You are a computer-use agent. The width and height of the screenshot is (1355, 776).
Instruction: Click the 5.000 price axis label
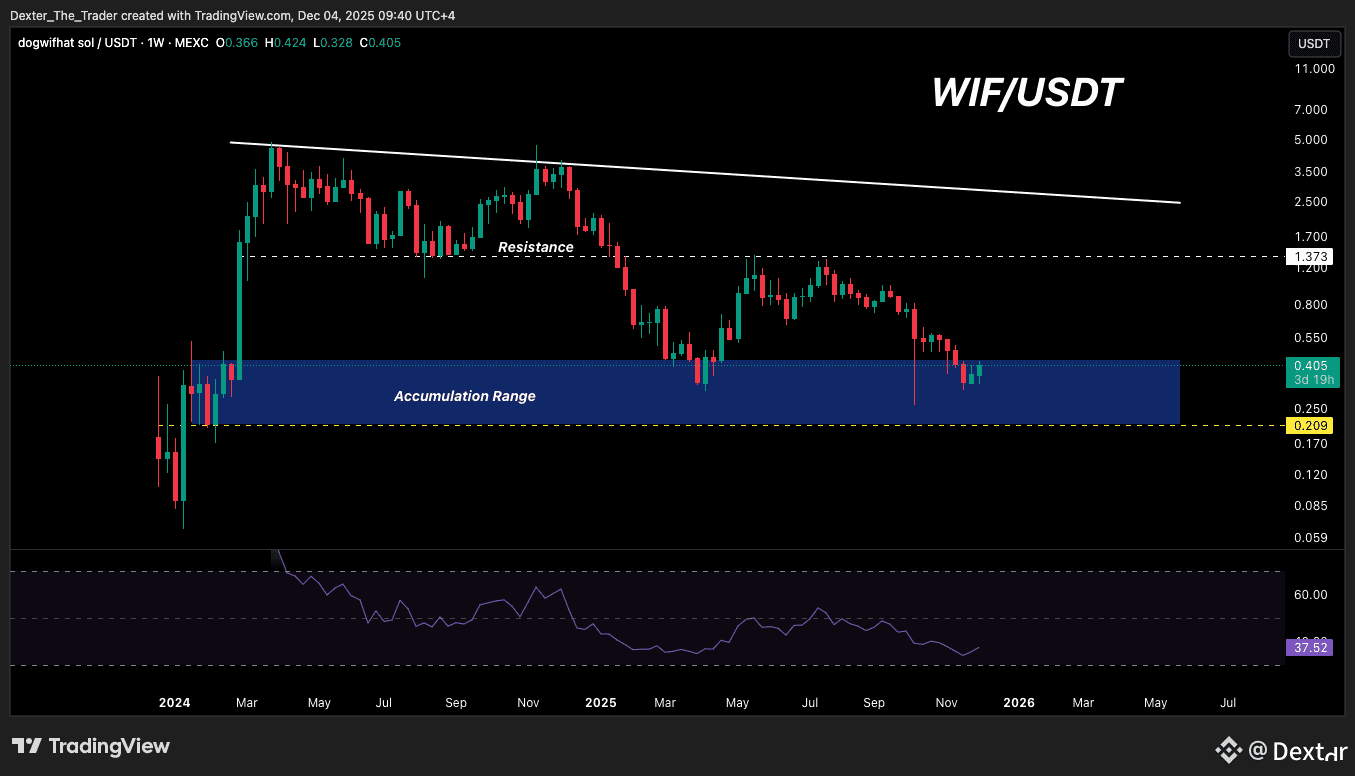(x=1311, y=139)
